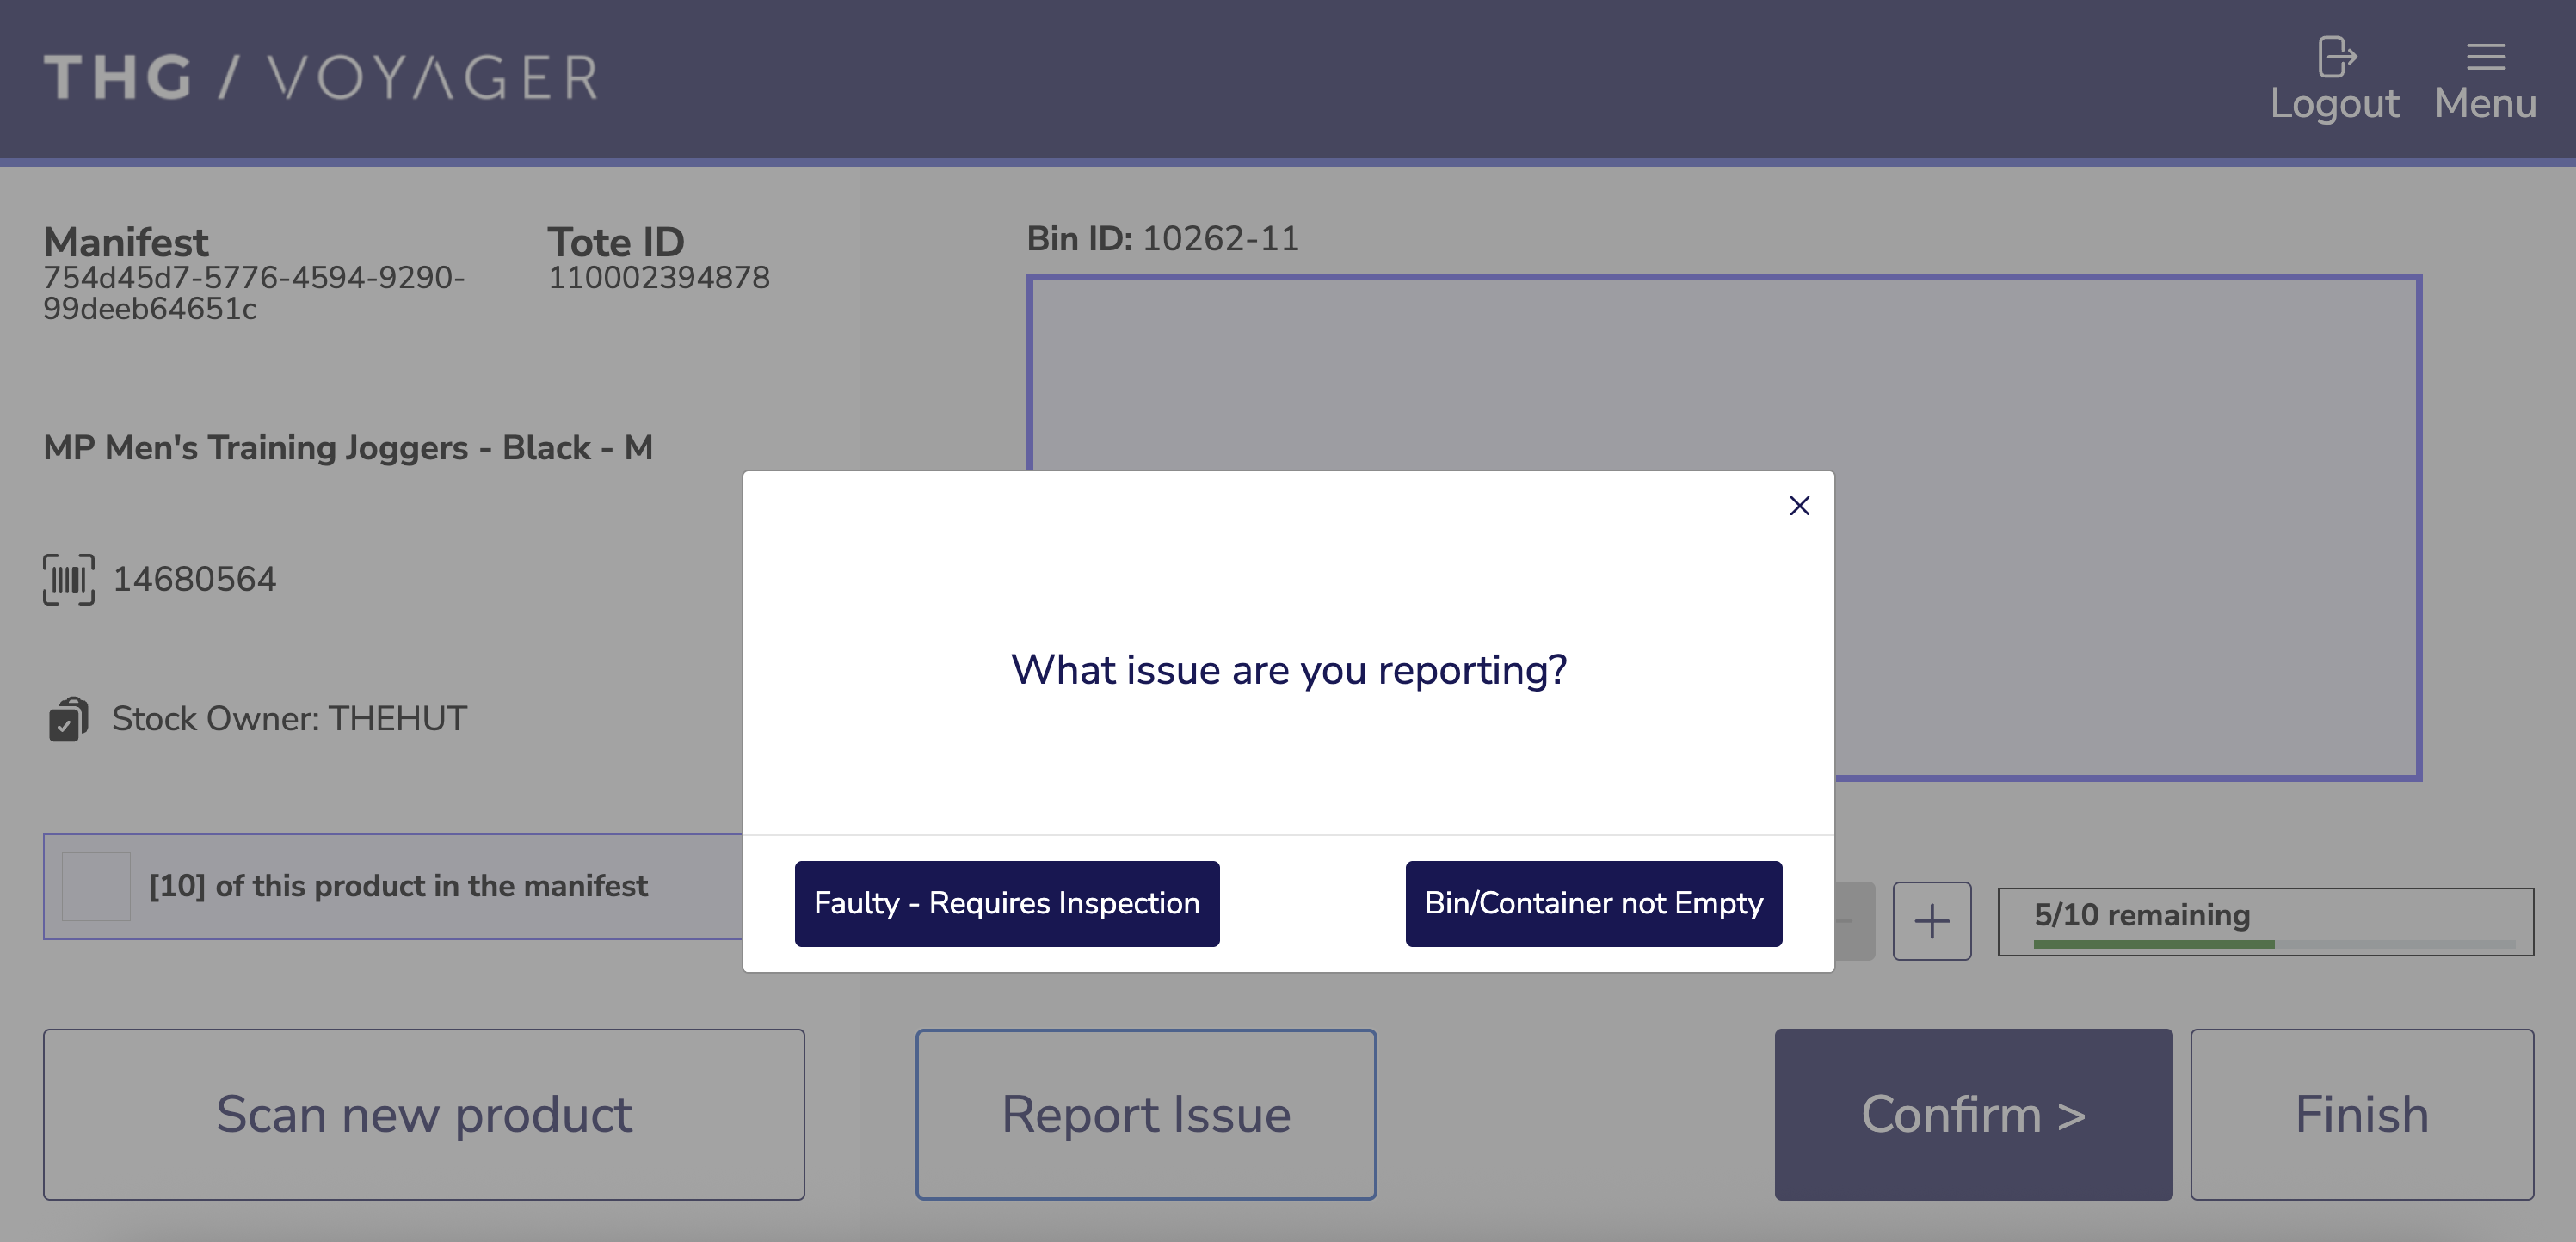2576x1242 pixels.
Task: Click Finish to complete the task
Action: (x=2361, y=1114)
